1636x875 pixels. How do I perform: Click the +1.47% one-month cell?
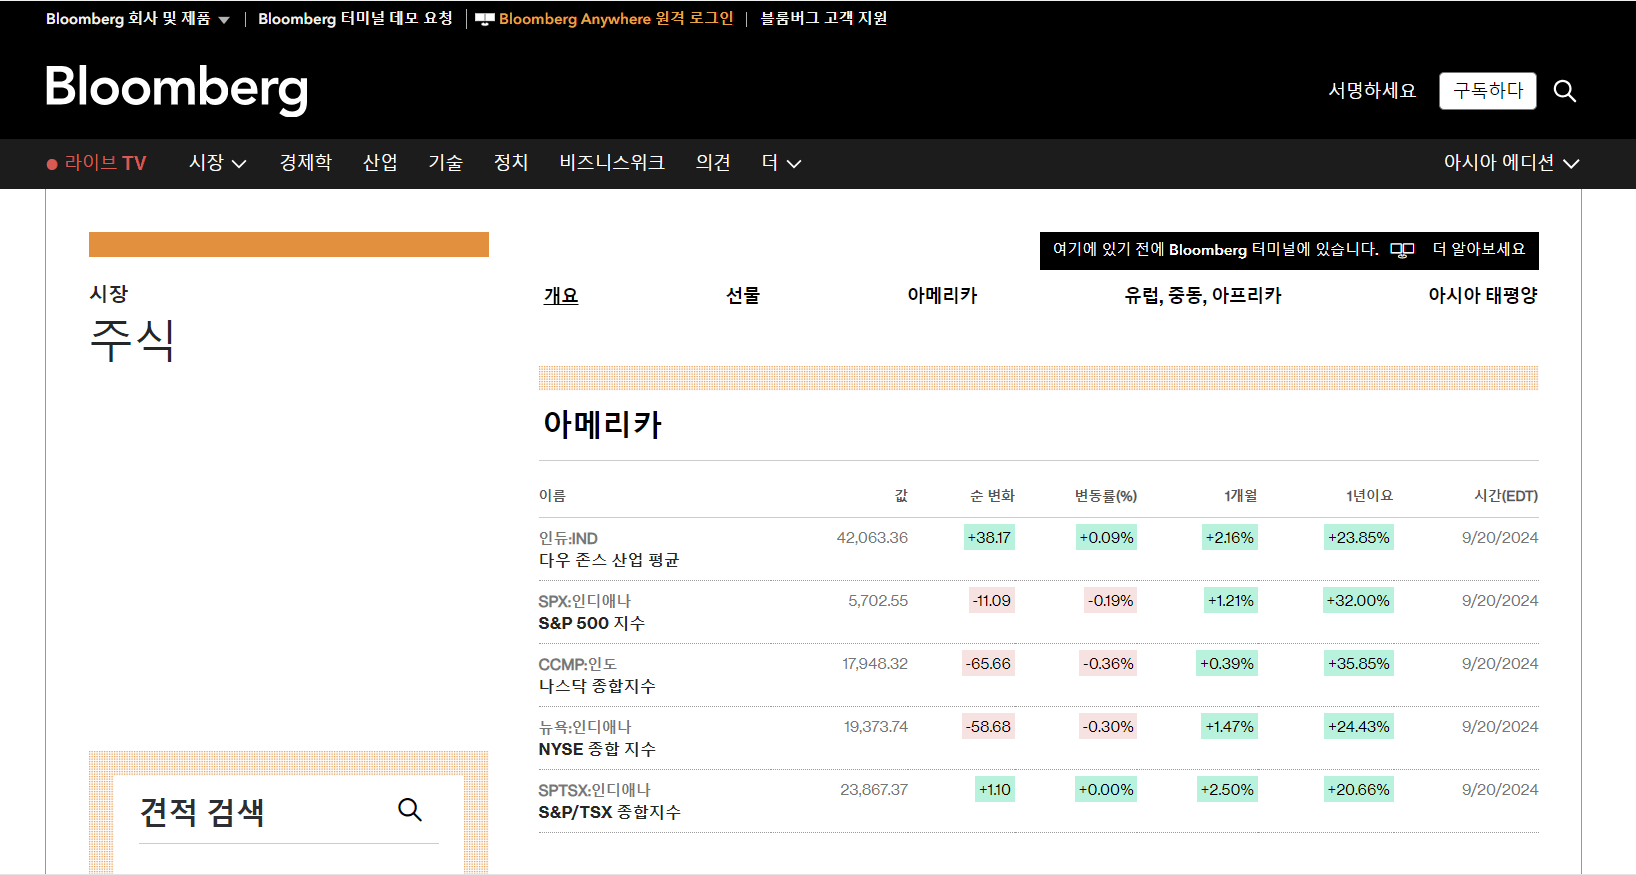1229,727
